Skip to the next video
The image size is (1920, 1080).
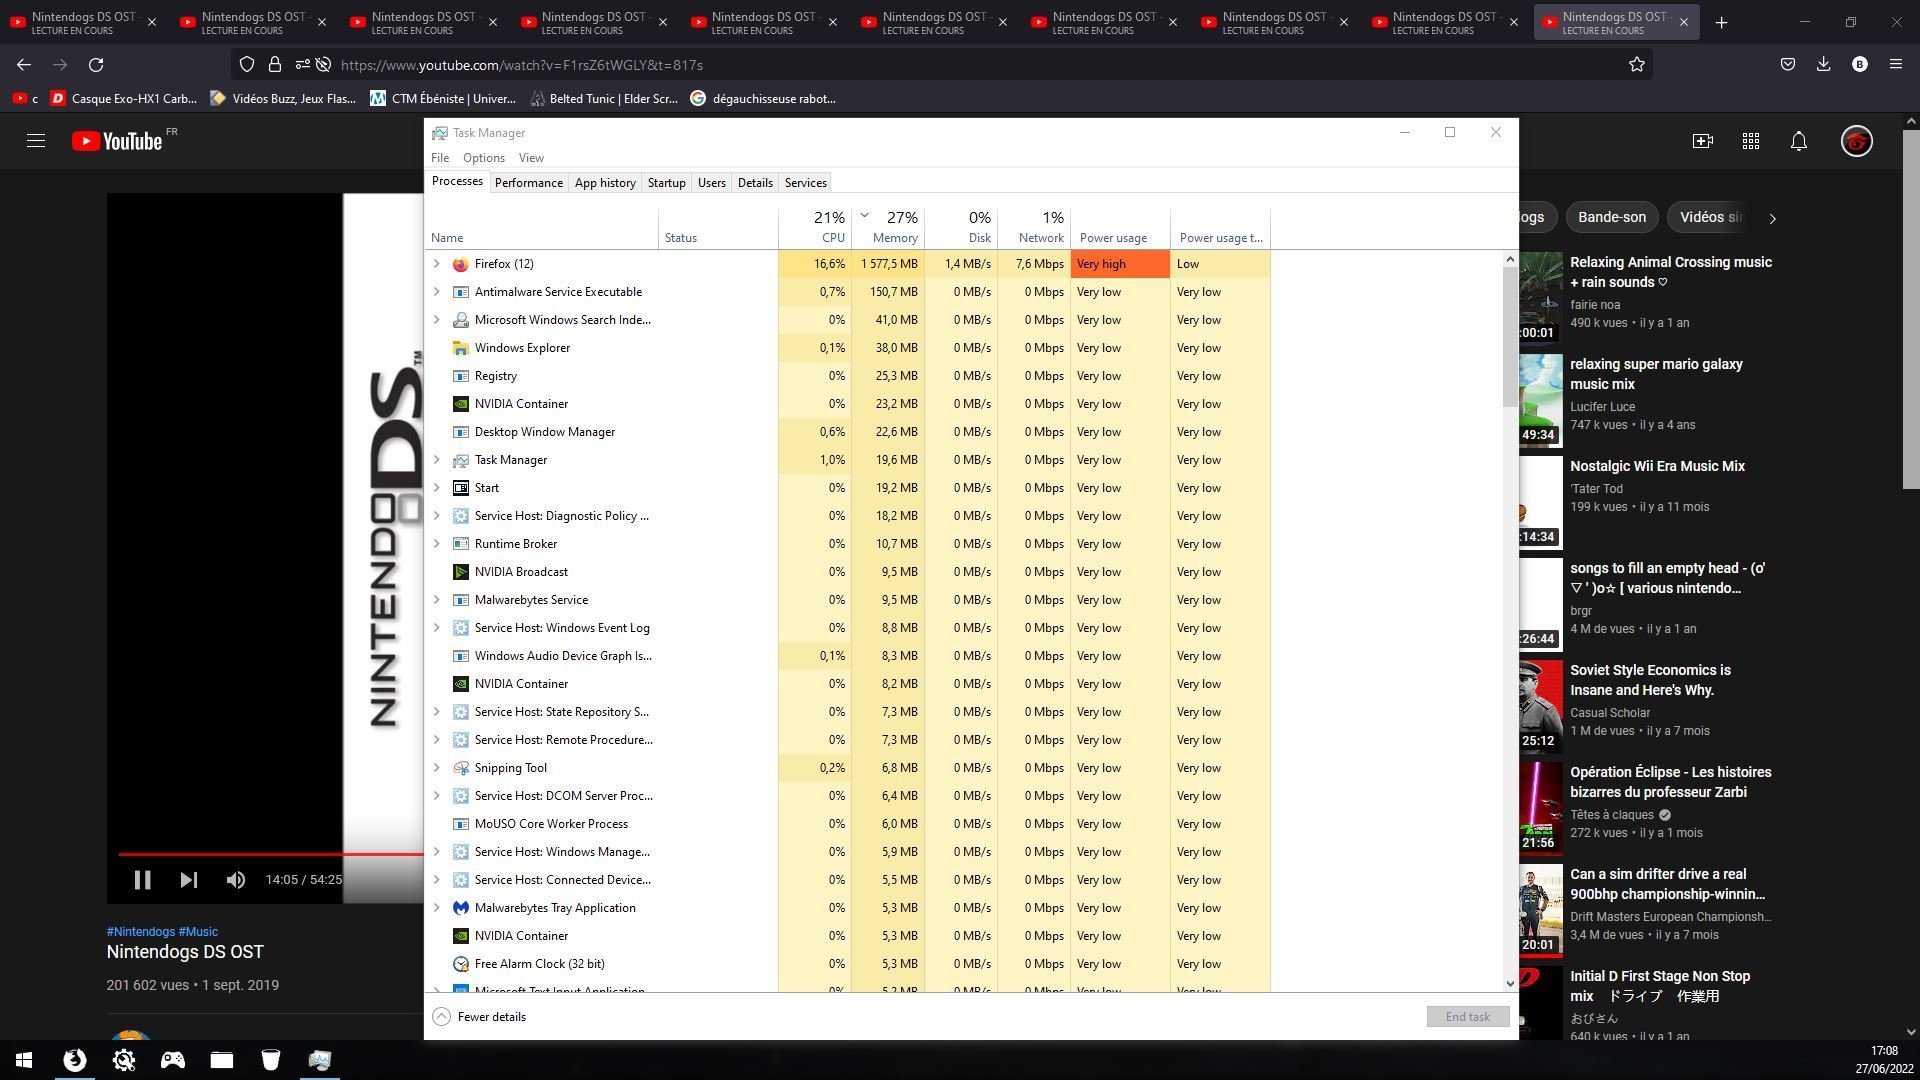pos(188,880)
